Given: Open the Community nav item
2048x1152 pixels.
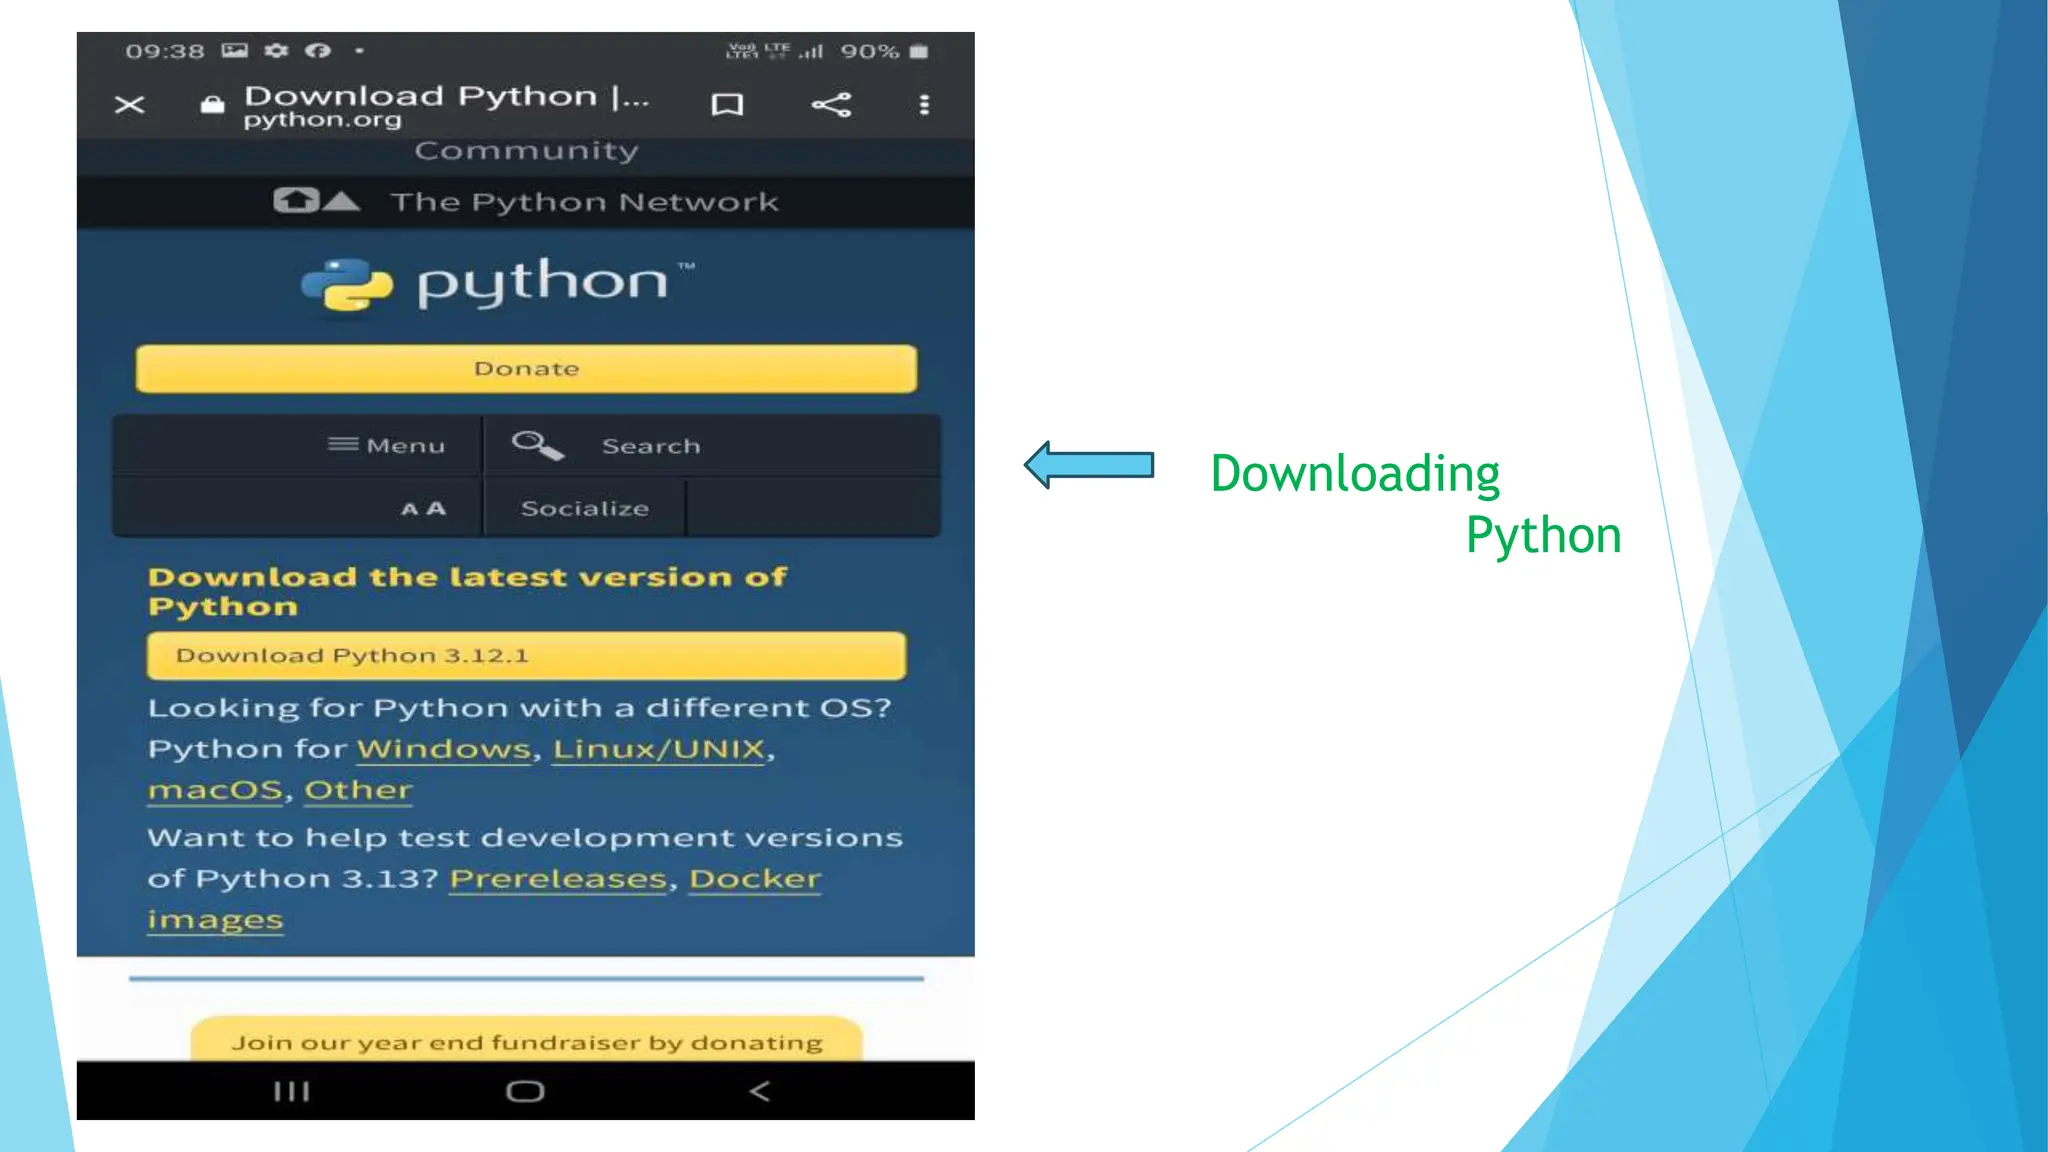Looking at the screenshot, I should pyautogui.click(x=526, y=151).
